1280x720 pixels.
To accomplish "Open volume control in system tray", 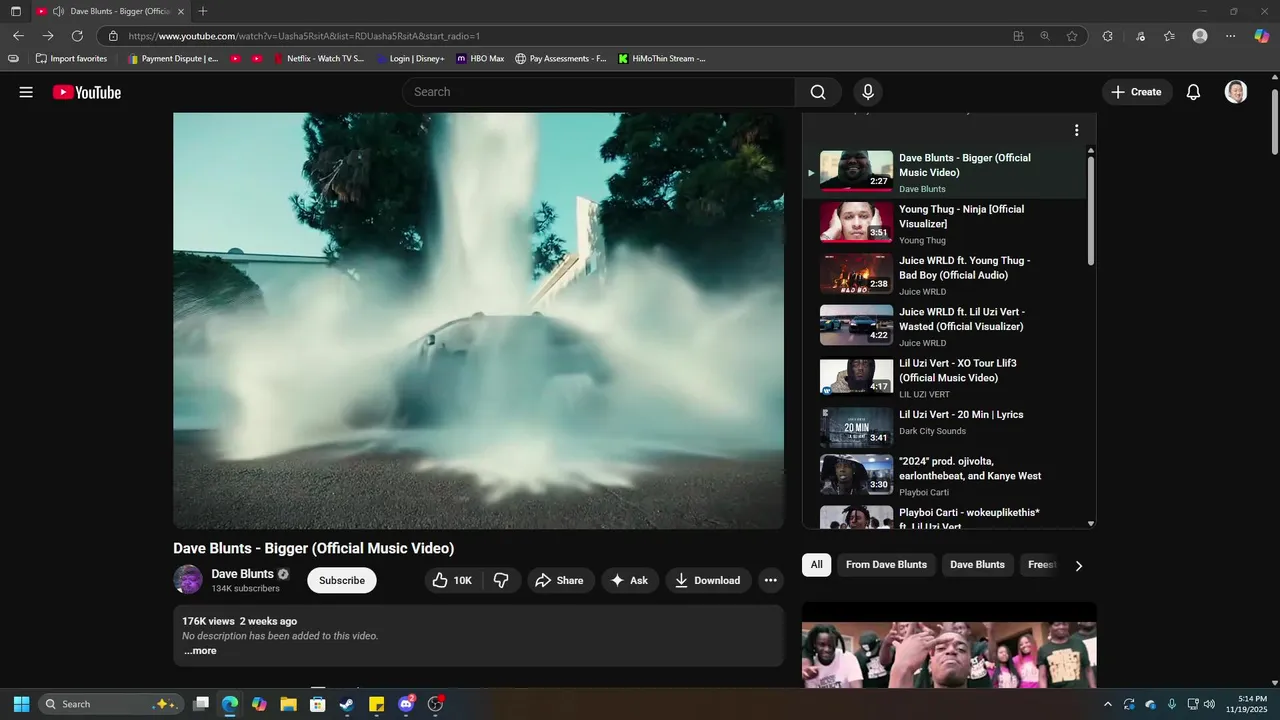I will (x=1209, y=704).
